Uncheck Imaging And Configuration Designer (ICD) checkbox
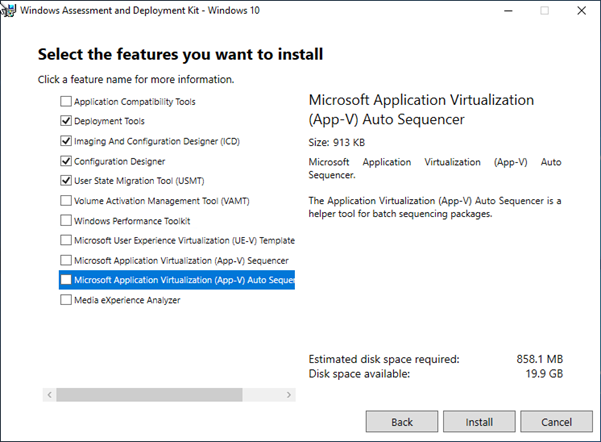The height and width of the screenshot is (442, 601). tap(66, 141)
